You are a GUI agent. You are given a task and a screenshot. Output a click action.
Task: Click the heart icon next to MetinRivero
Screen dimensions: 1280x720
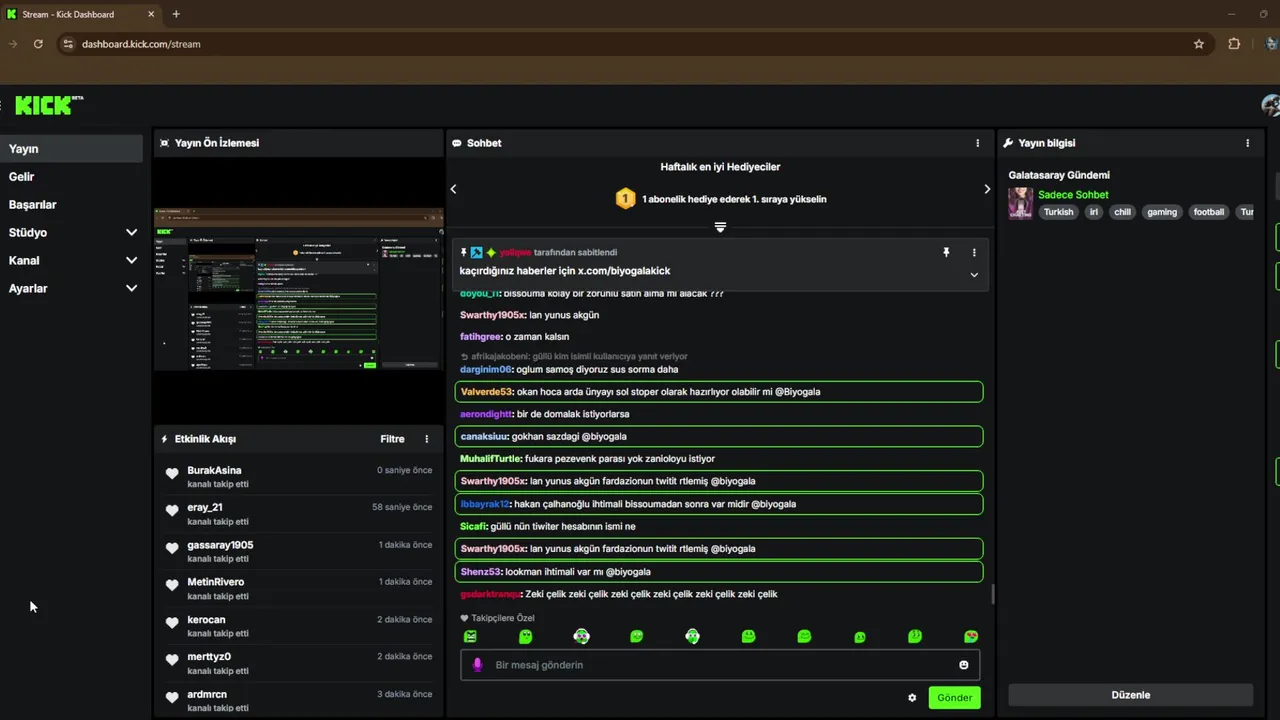point(172,586)
